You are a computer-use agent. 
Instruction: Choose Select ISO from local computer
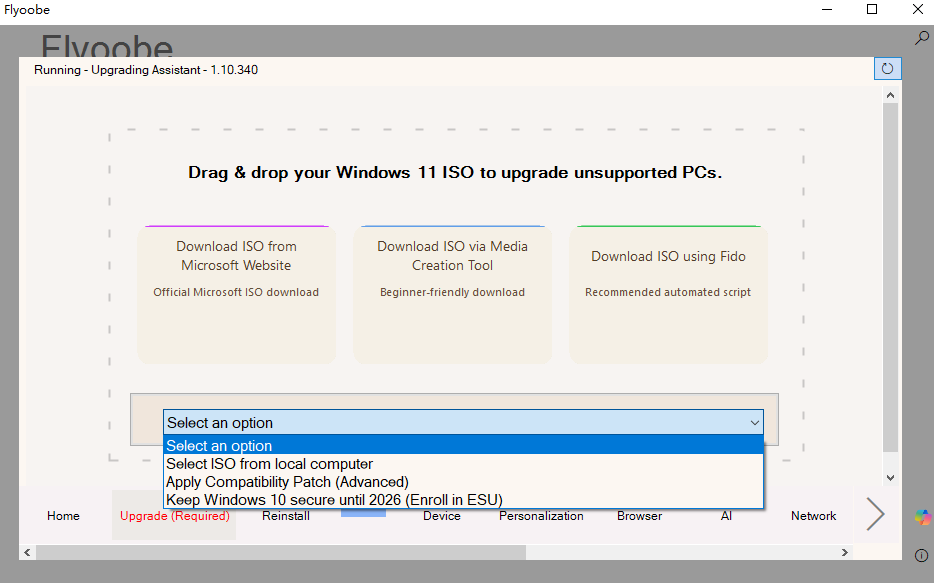click(x=463, y=463)
